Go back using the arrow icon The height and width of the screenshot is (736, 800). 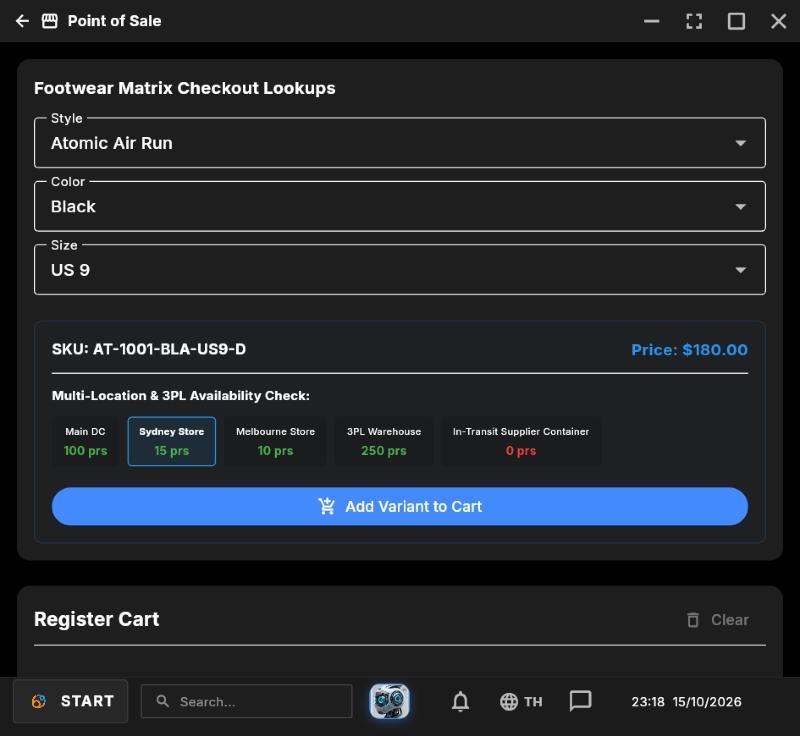22,21
